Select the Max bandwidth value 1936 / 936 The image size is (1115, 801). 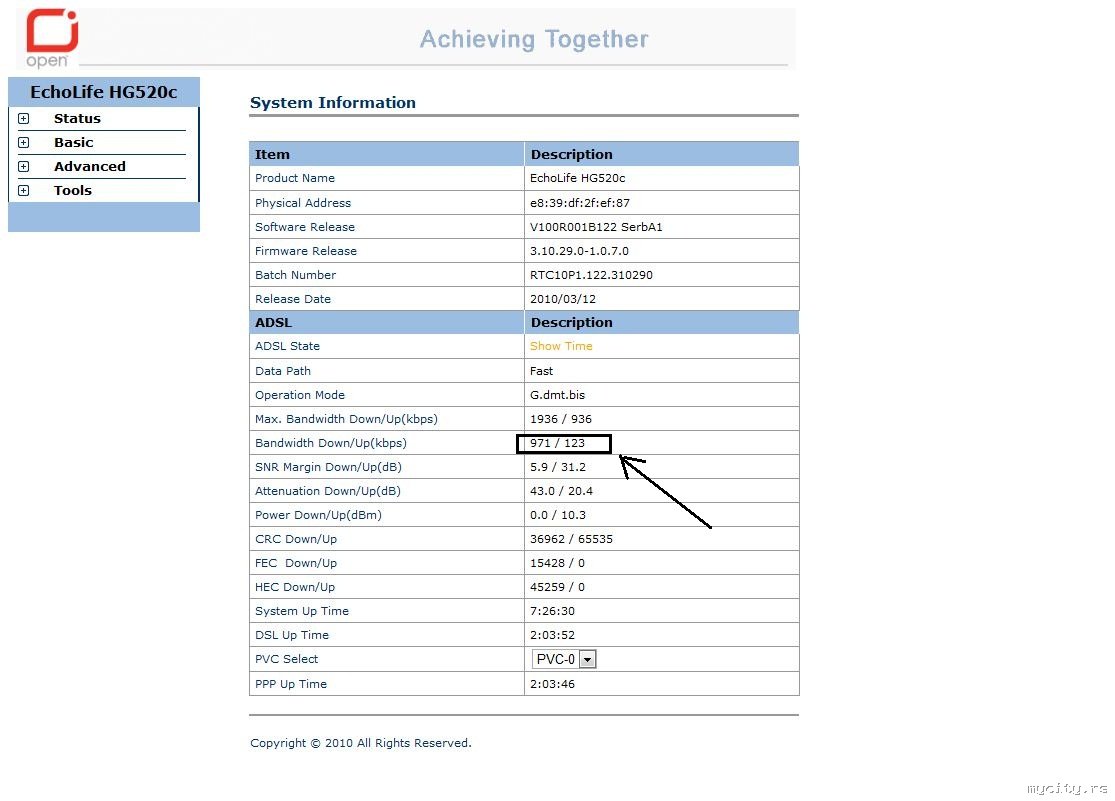click(x=560, y=419)
